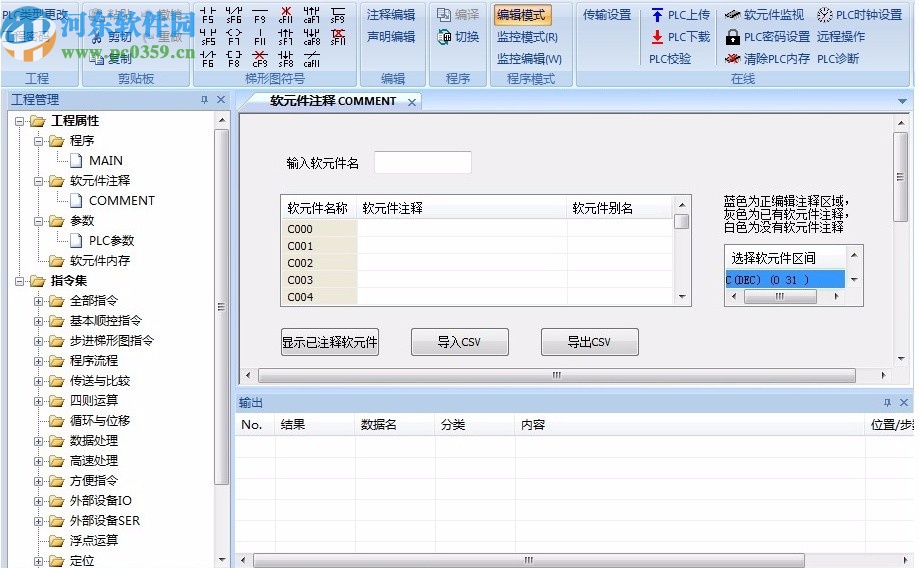Insert invert result symbol caF11

coord(312,59)
